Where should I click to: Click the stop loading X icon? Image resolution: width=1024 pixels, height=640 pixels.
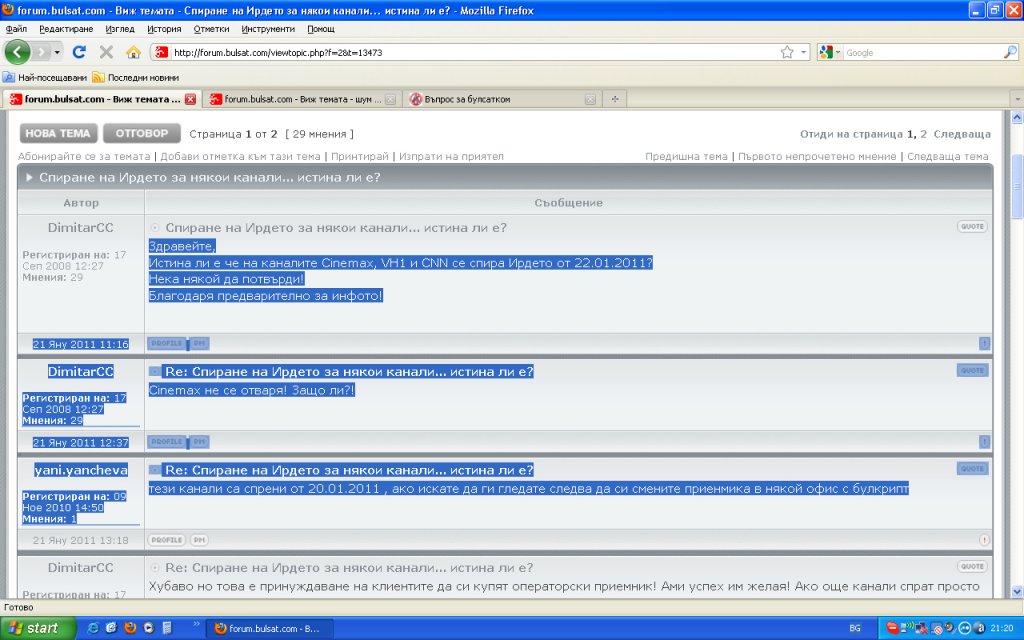[106, 52]
